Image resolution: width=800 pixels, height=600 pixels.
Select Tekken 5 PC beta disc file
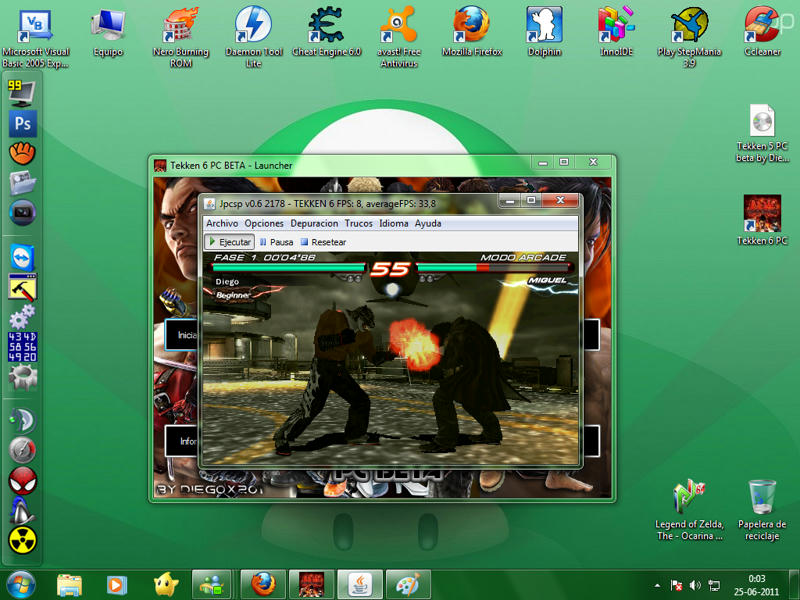762,134
